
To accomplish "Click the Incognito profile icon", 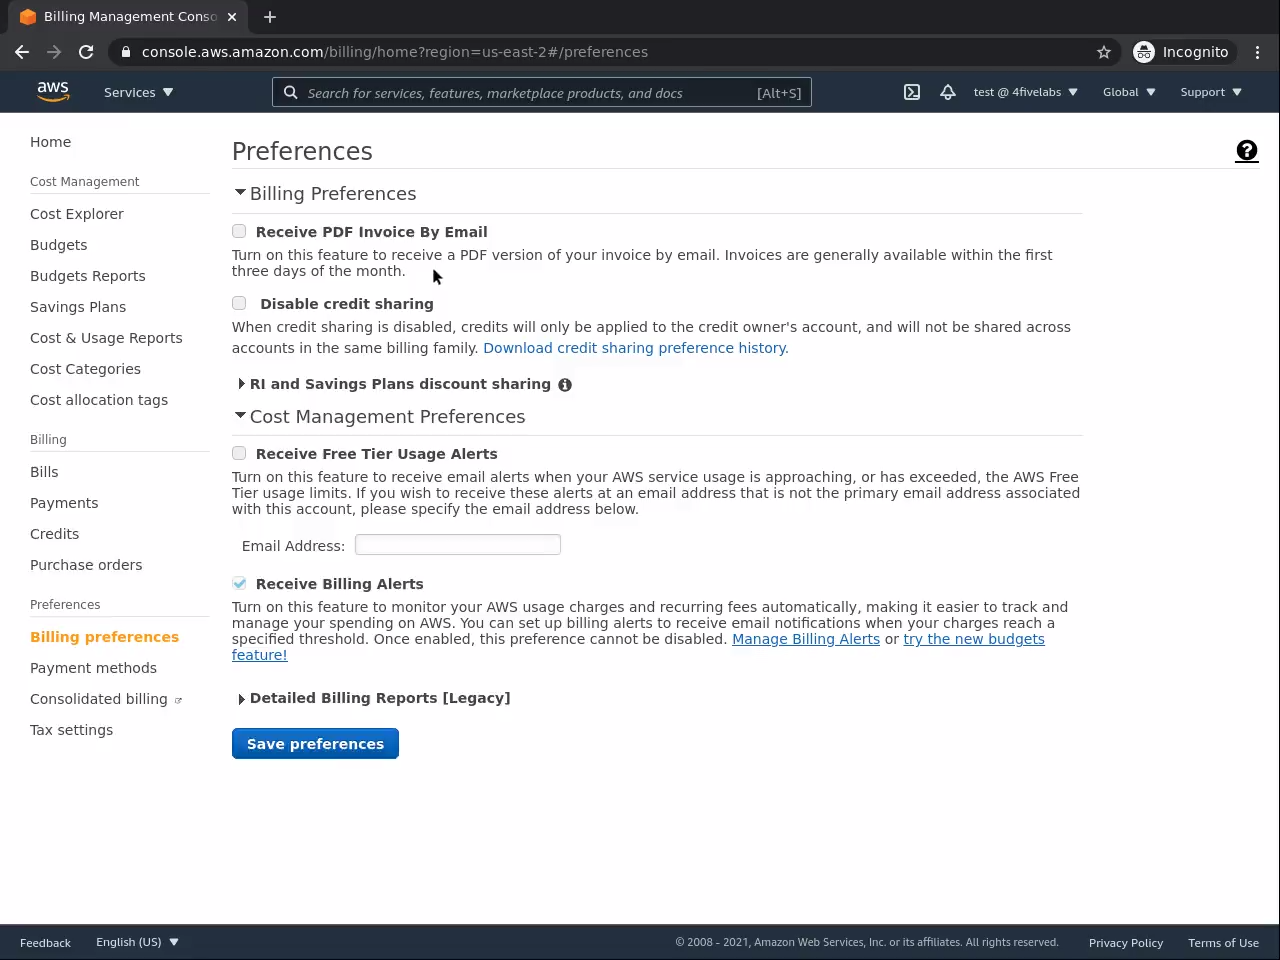I will pos(1181,52).
